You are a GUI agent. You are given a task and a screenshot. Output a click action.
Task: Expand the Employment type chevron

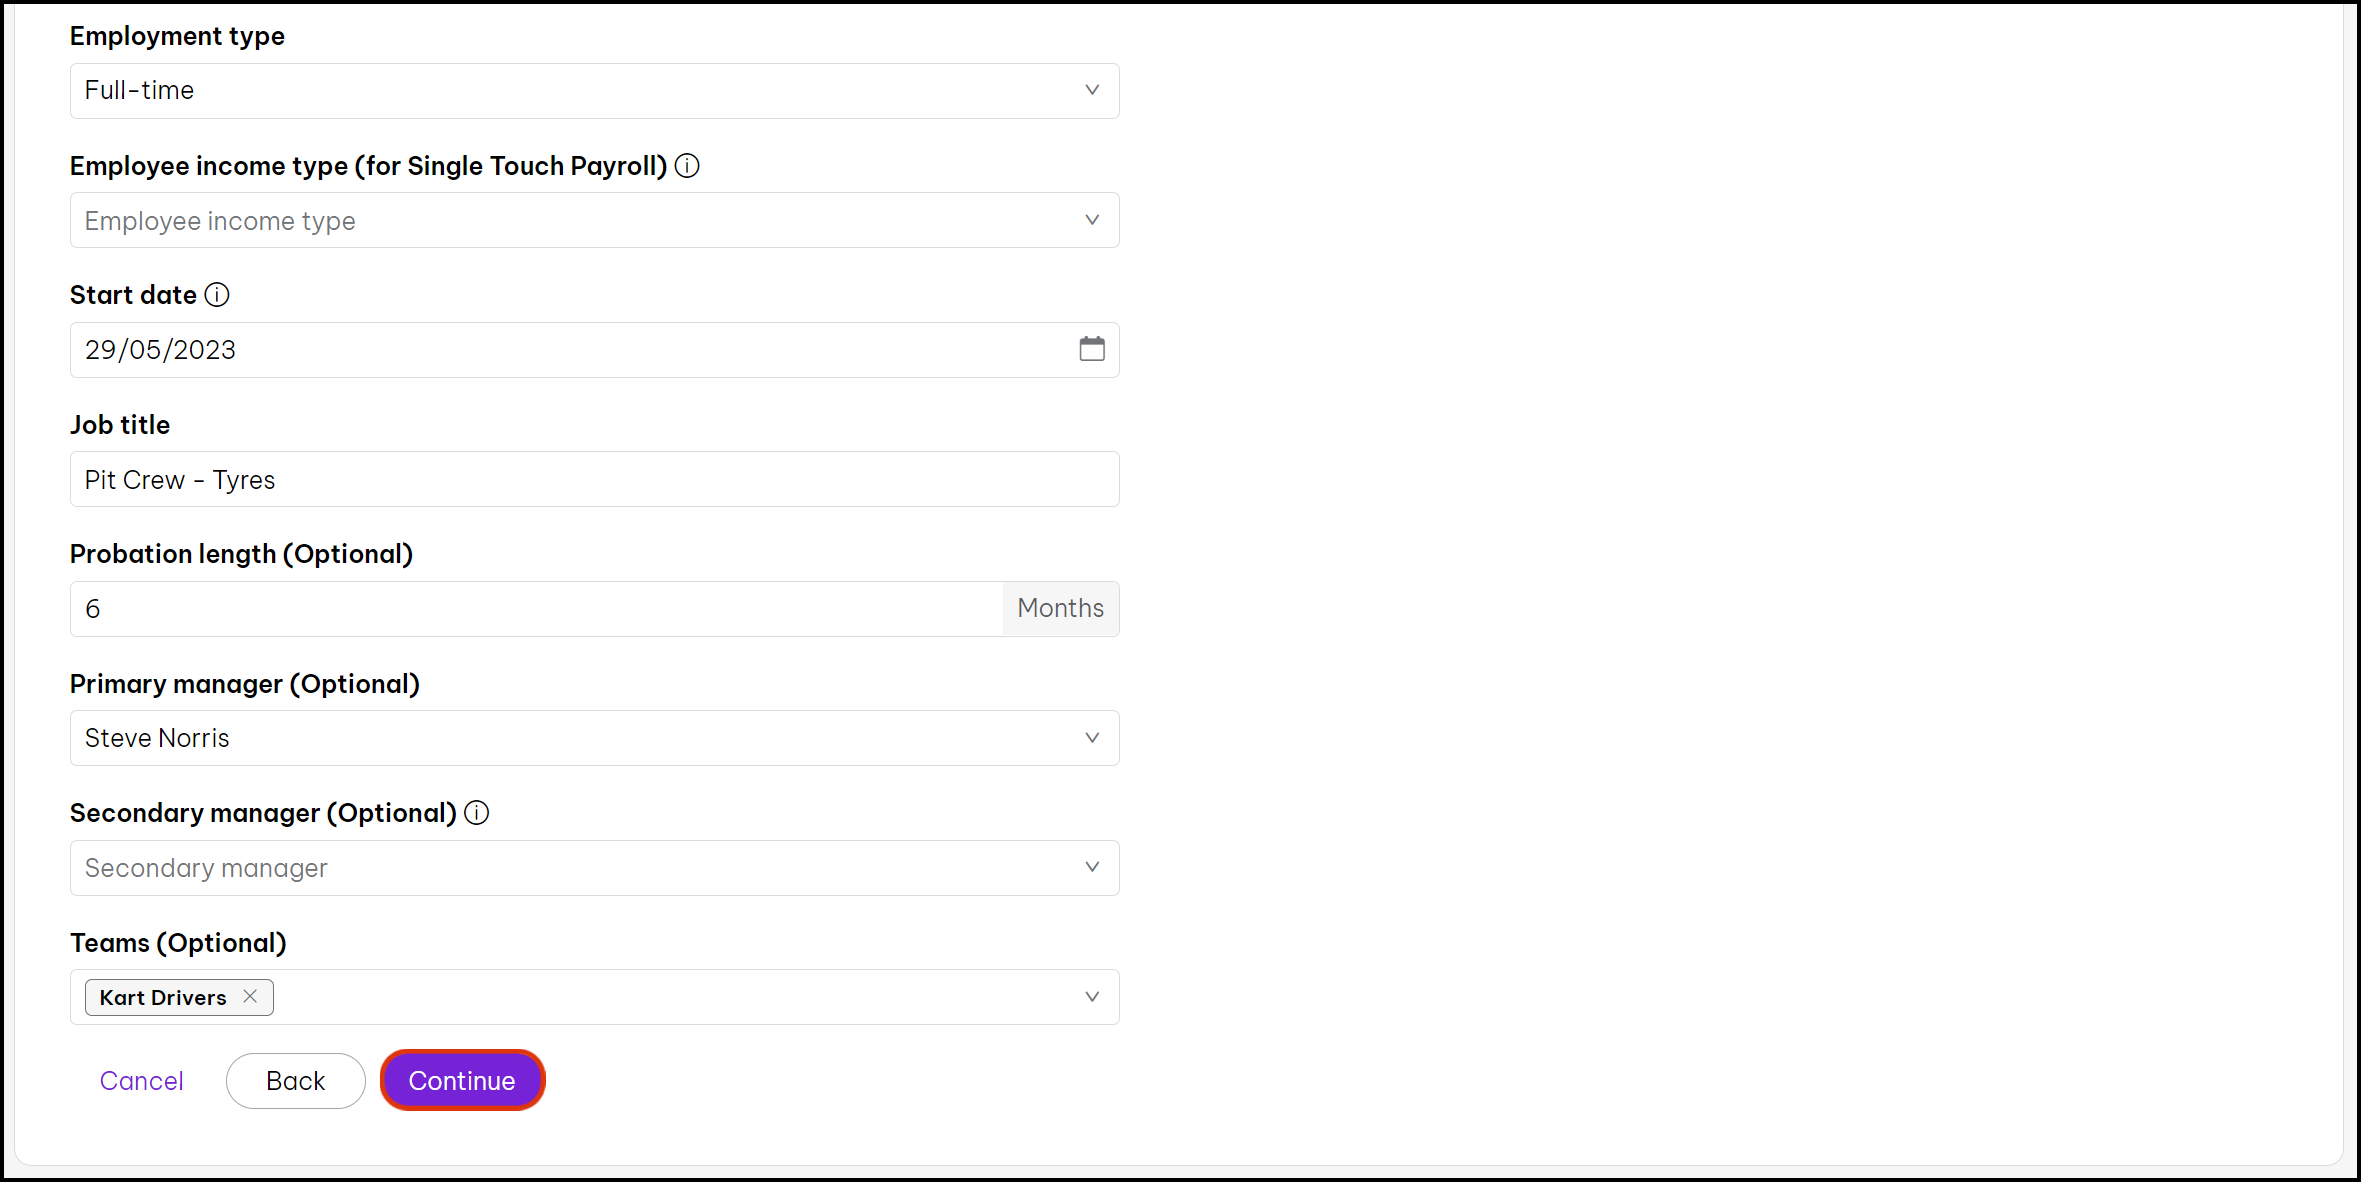click(x=1092, y=90)
